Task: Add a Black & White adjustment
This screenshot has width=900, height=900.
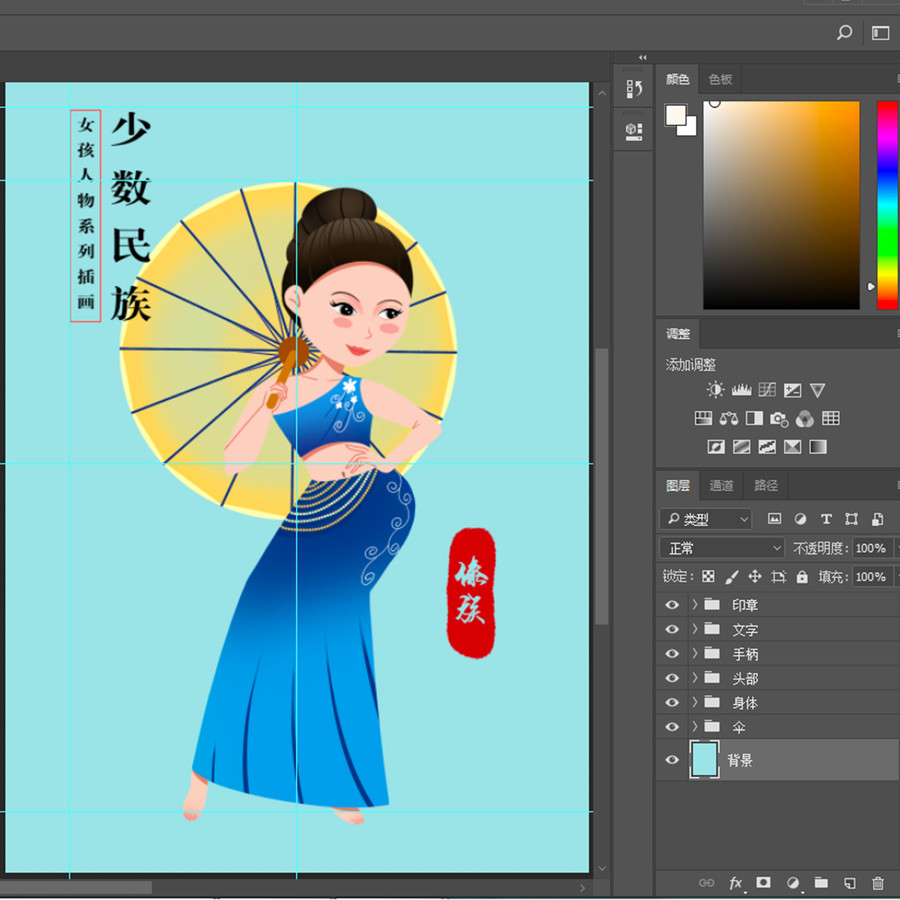Action: pos(754,418)
